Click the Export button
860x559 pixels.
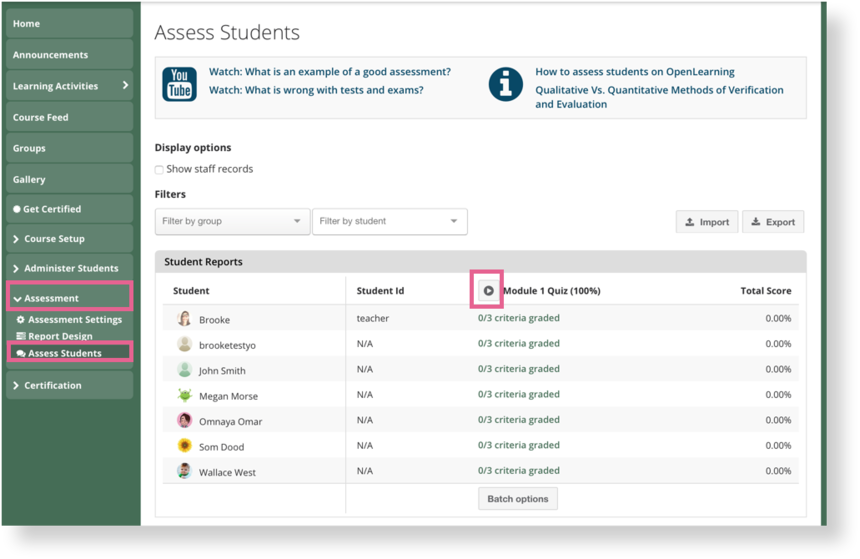point(773,222)
